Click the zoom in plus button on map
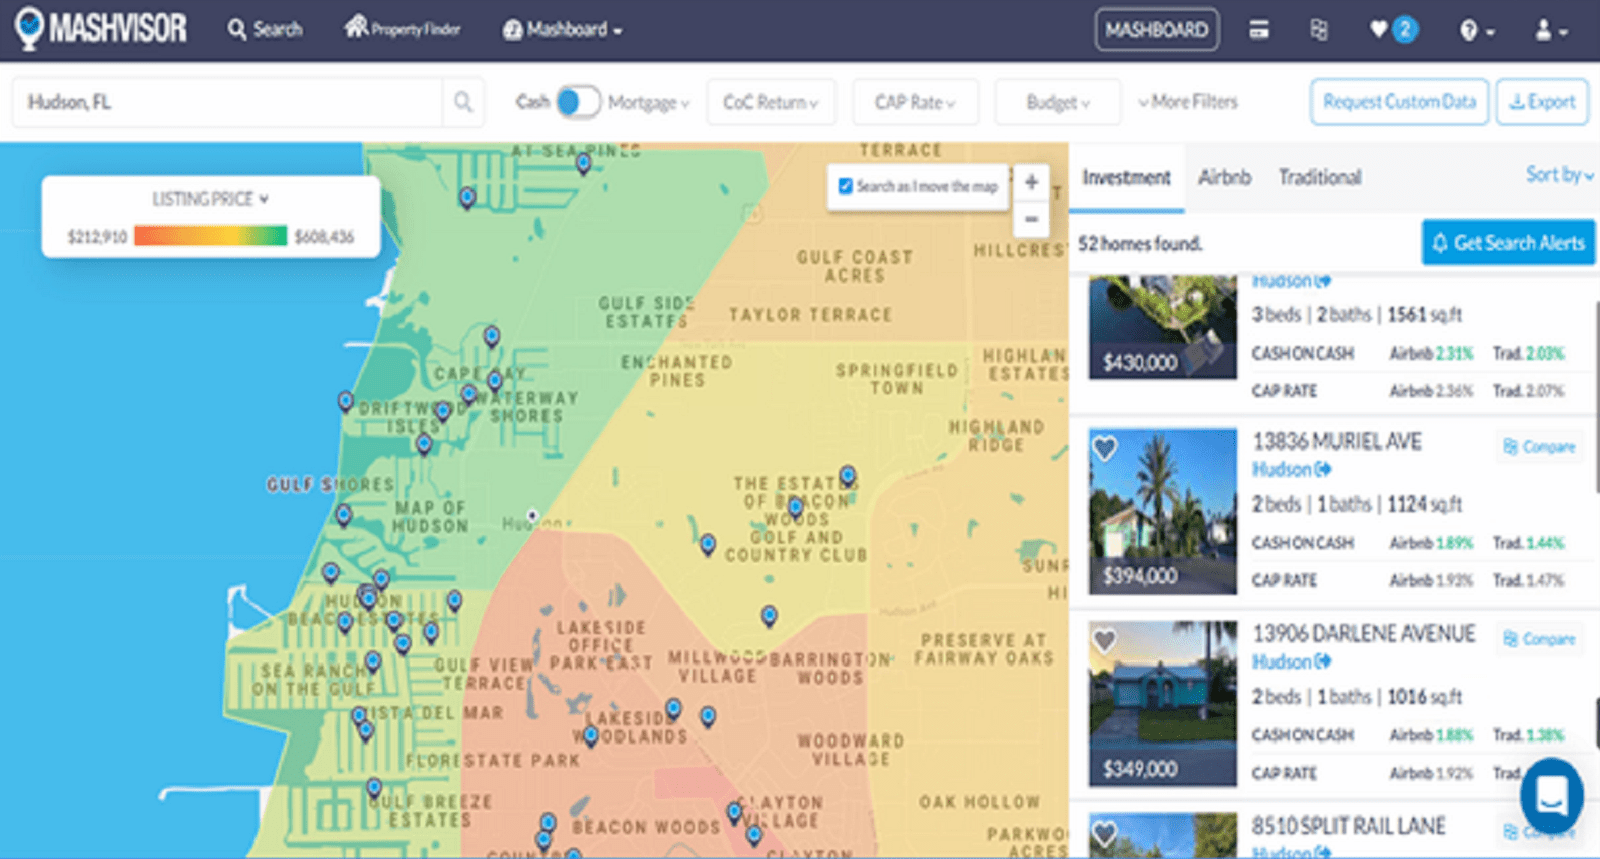Screen dimensions: 1600x859 point(1031,182)
